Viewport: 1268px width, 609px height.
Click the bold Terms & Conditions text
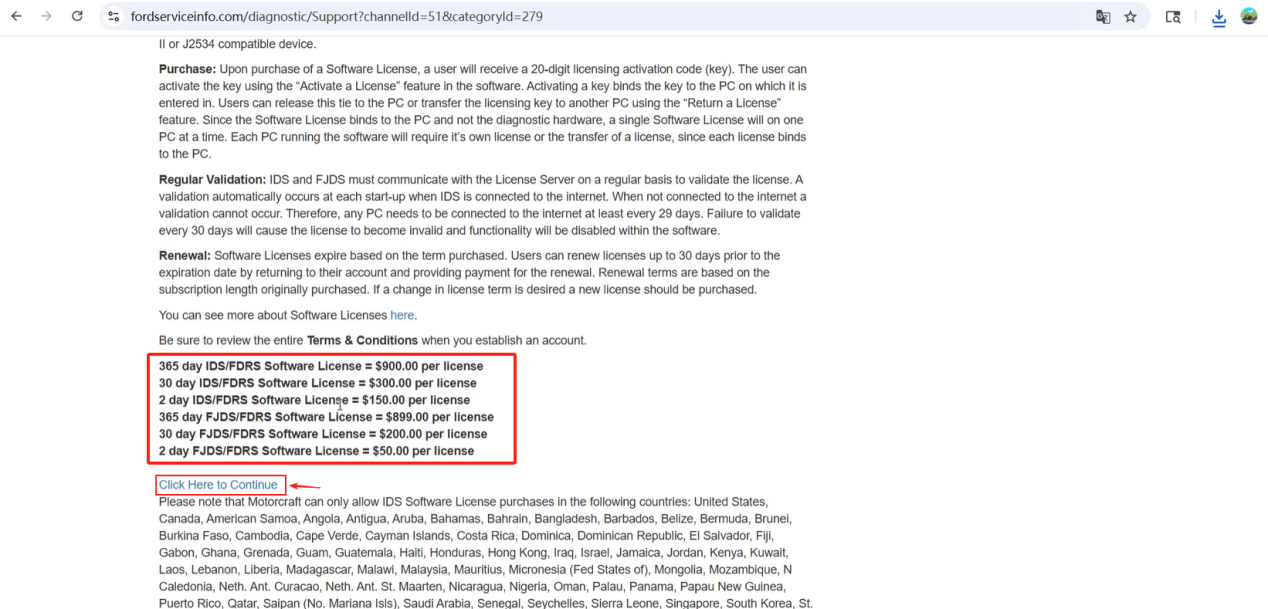[x=362, y=341]
